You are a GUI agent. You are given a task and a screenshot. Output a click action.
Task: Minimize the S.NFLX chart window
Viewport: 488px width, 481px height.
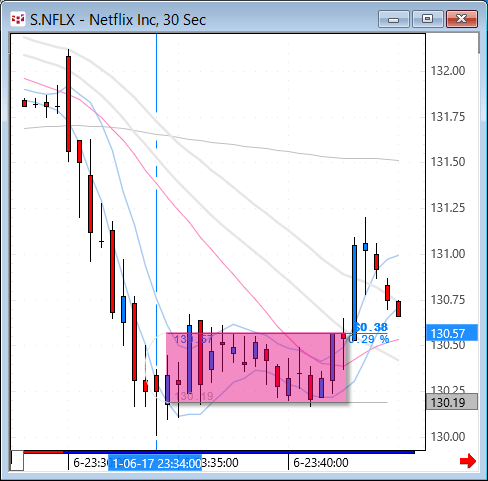394,19
